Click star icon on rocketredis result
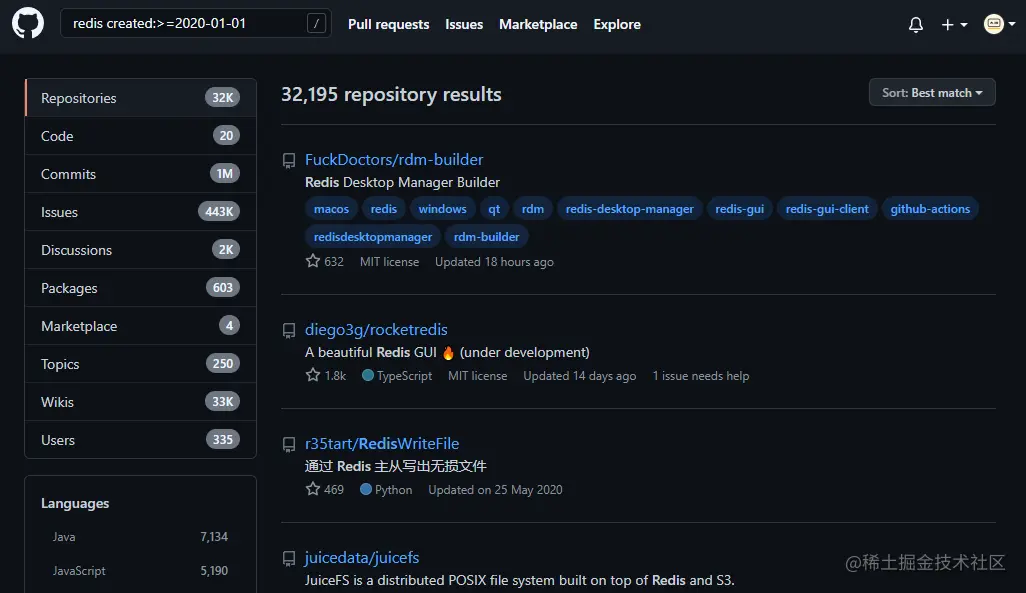The image size is (1026, 593). tap(313, 375)
